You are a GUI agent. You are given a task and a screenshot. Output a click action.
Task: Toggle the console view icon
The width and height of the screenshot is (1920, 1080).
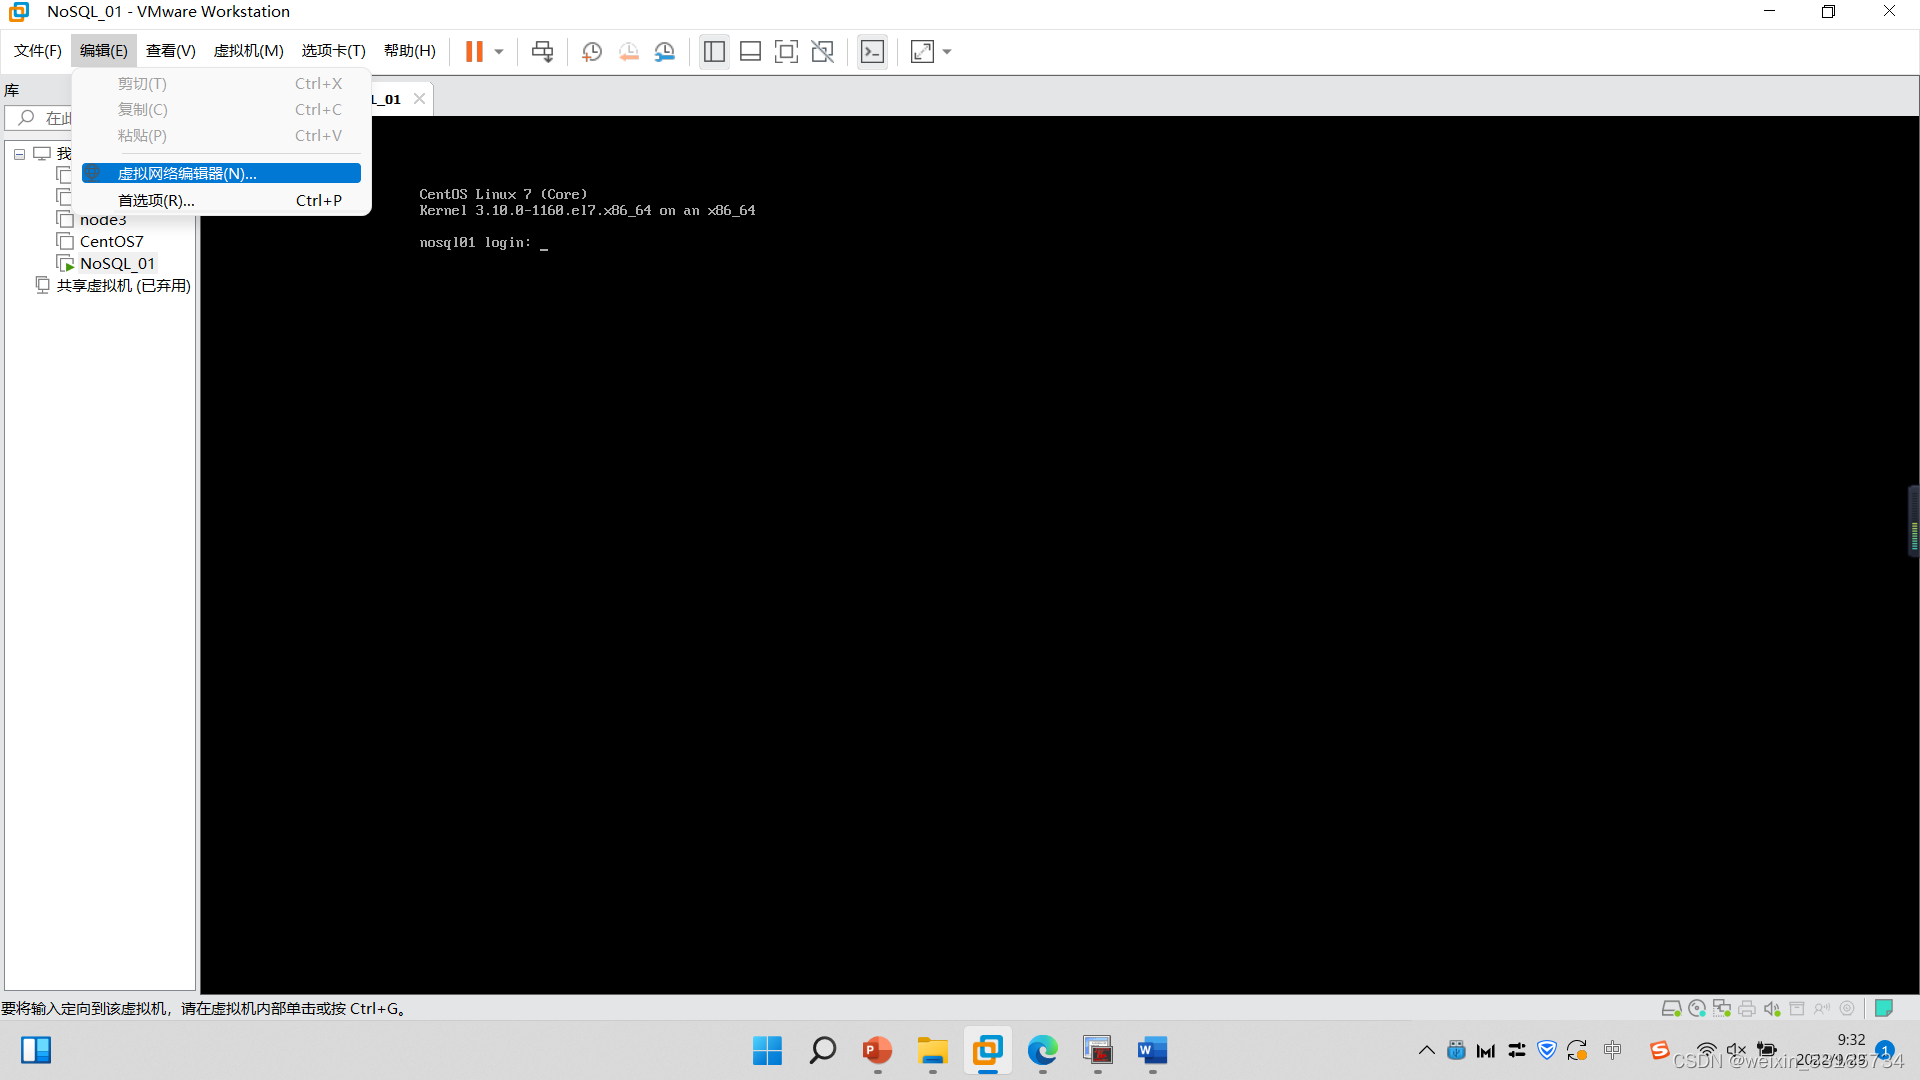point(872,51)
